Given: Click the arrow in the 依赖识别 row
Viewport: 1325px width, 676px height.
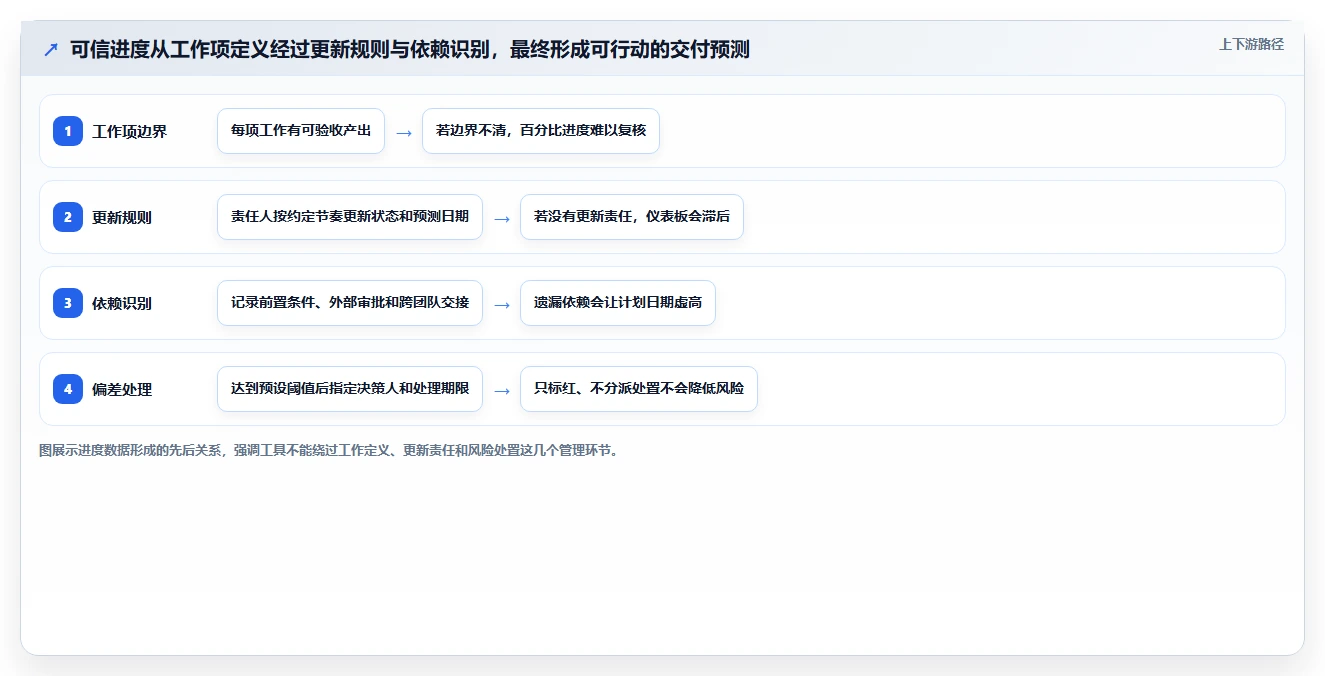Looking at the screenshot, I should coord(502,304).
